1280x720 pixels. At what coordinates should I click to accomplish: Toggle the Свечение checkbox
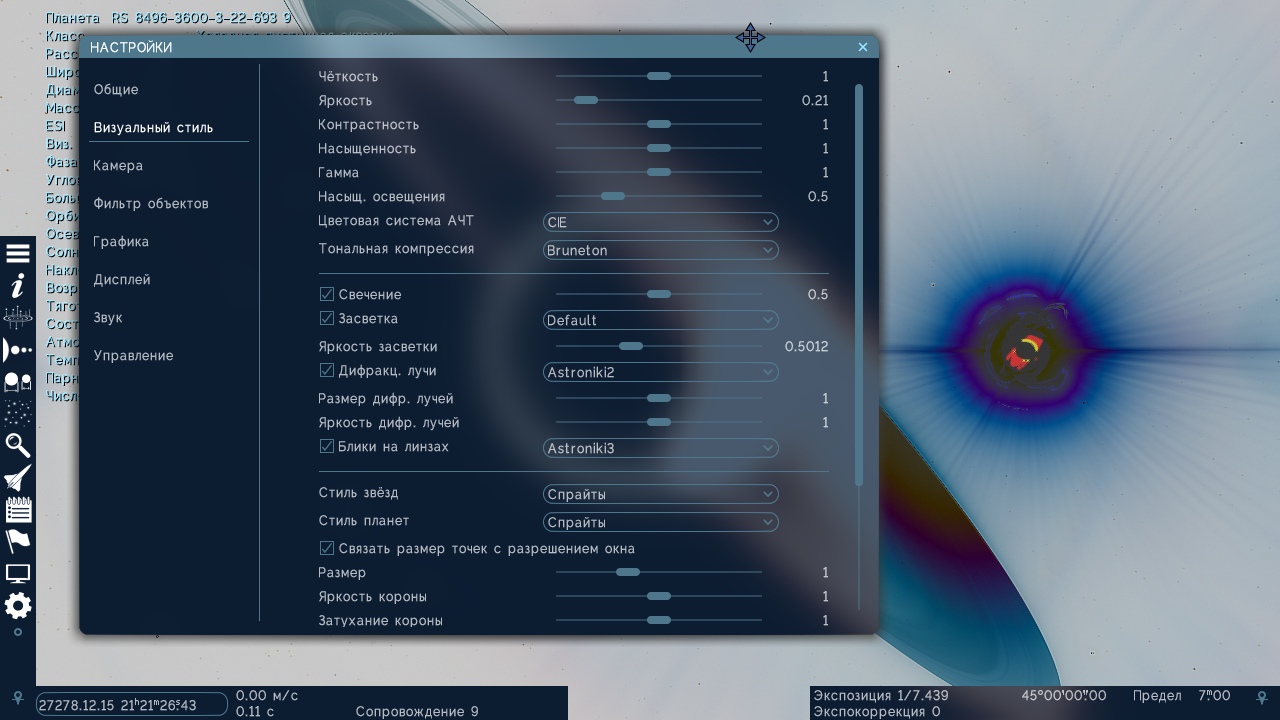[x=327, y=295]
